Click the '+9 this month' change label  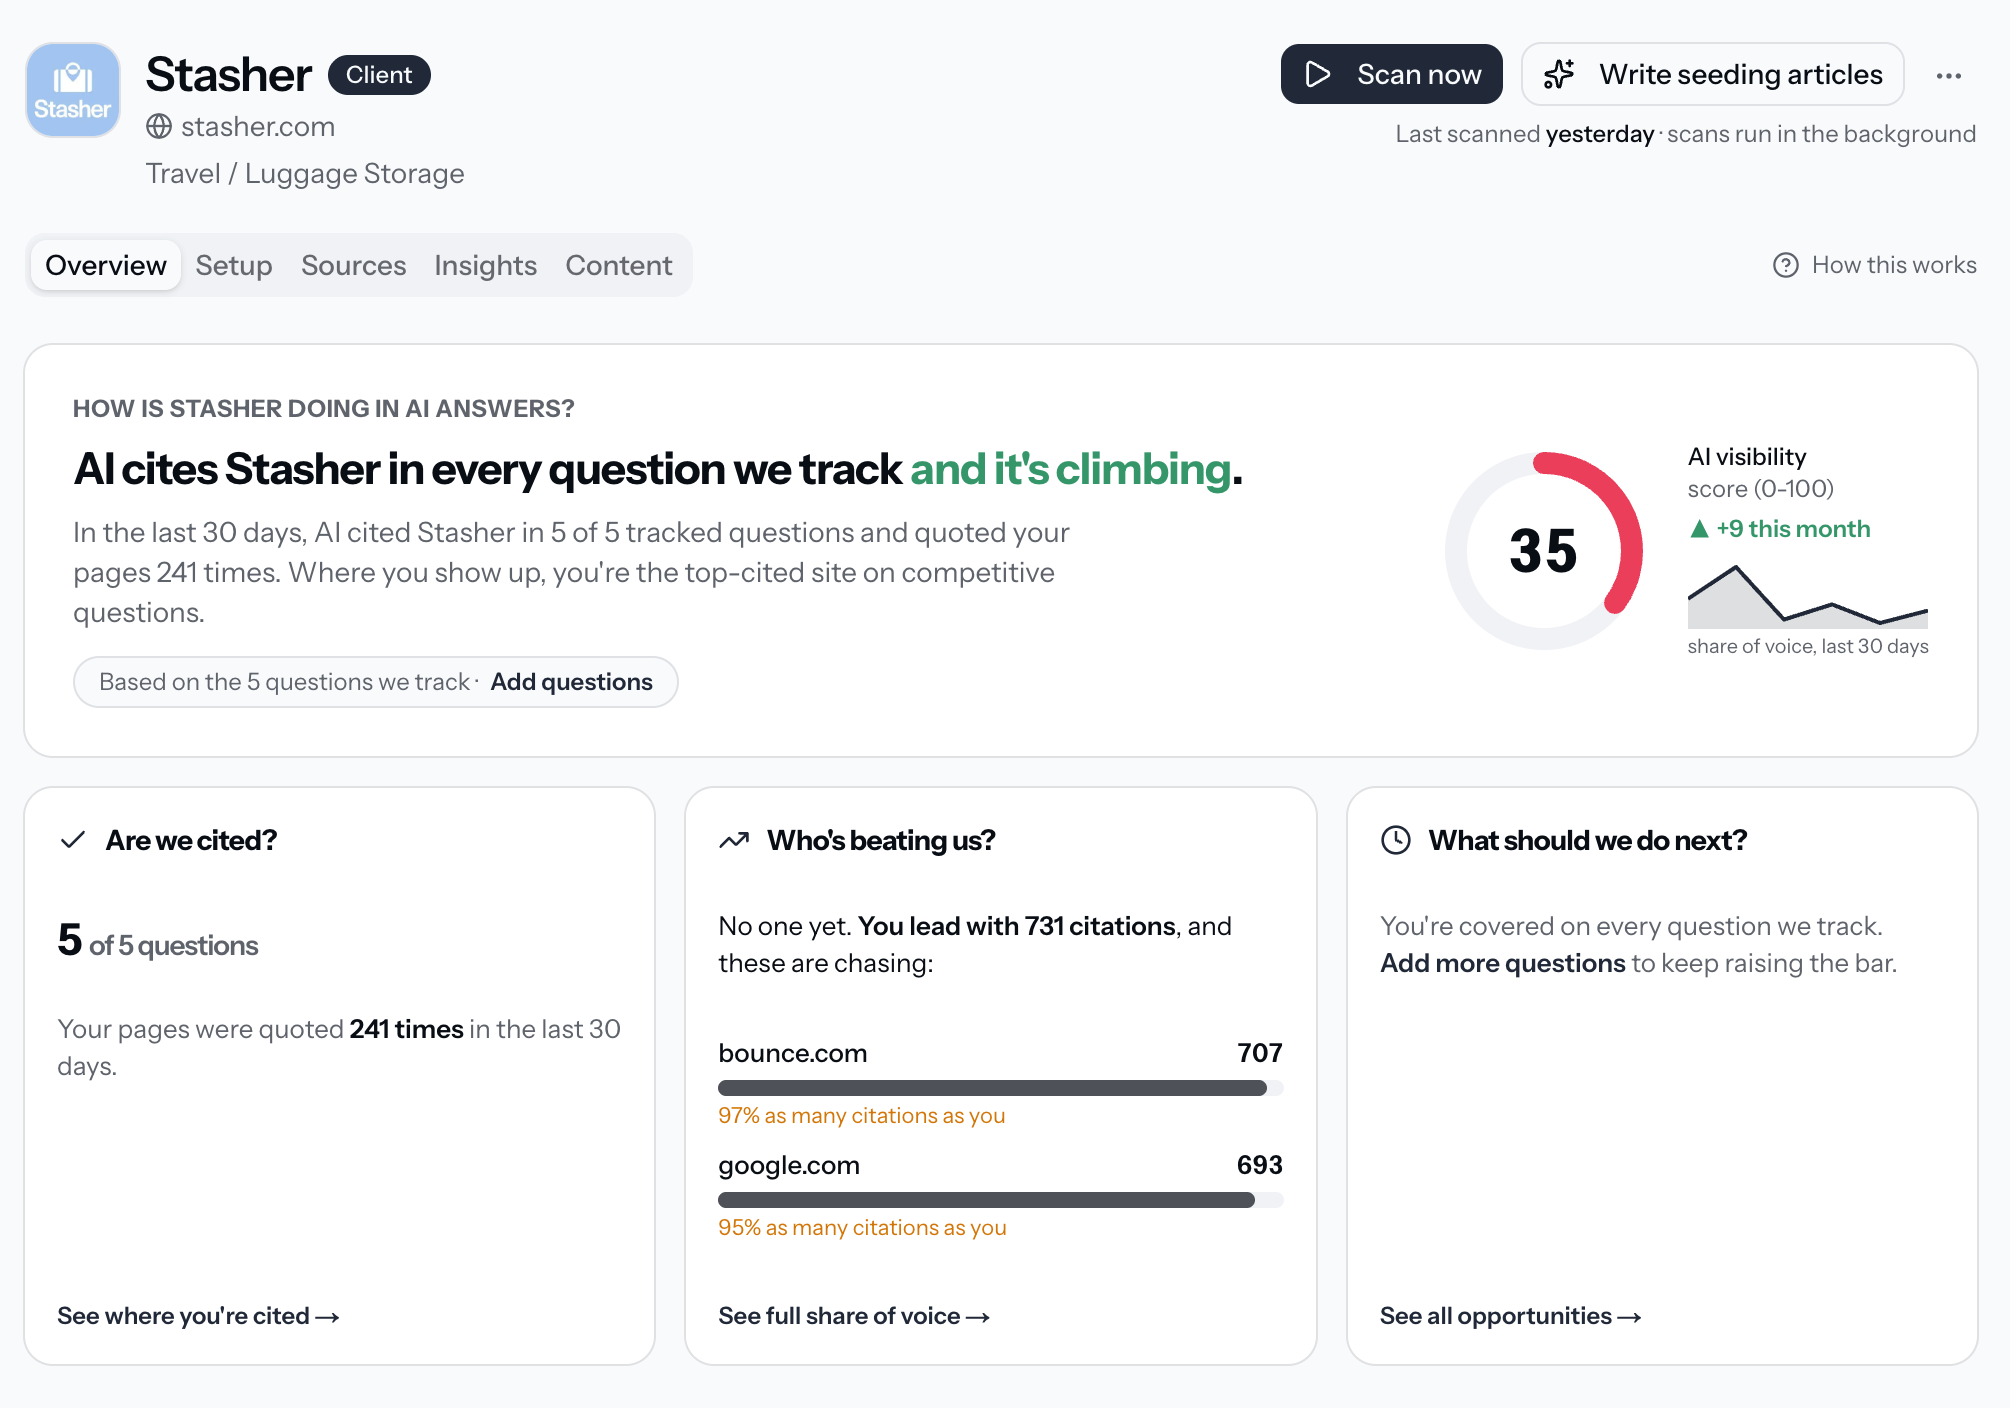[x=1793, y=529]
